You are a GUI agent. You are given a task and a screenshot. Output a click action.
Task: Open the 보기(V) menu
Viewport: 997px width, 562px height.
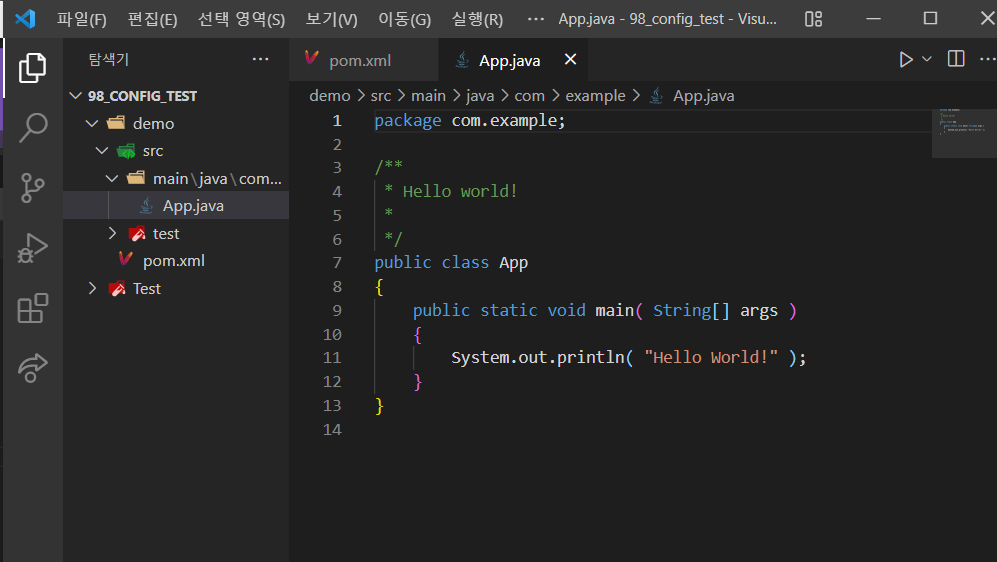tap(331, 19)
